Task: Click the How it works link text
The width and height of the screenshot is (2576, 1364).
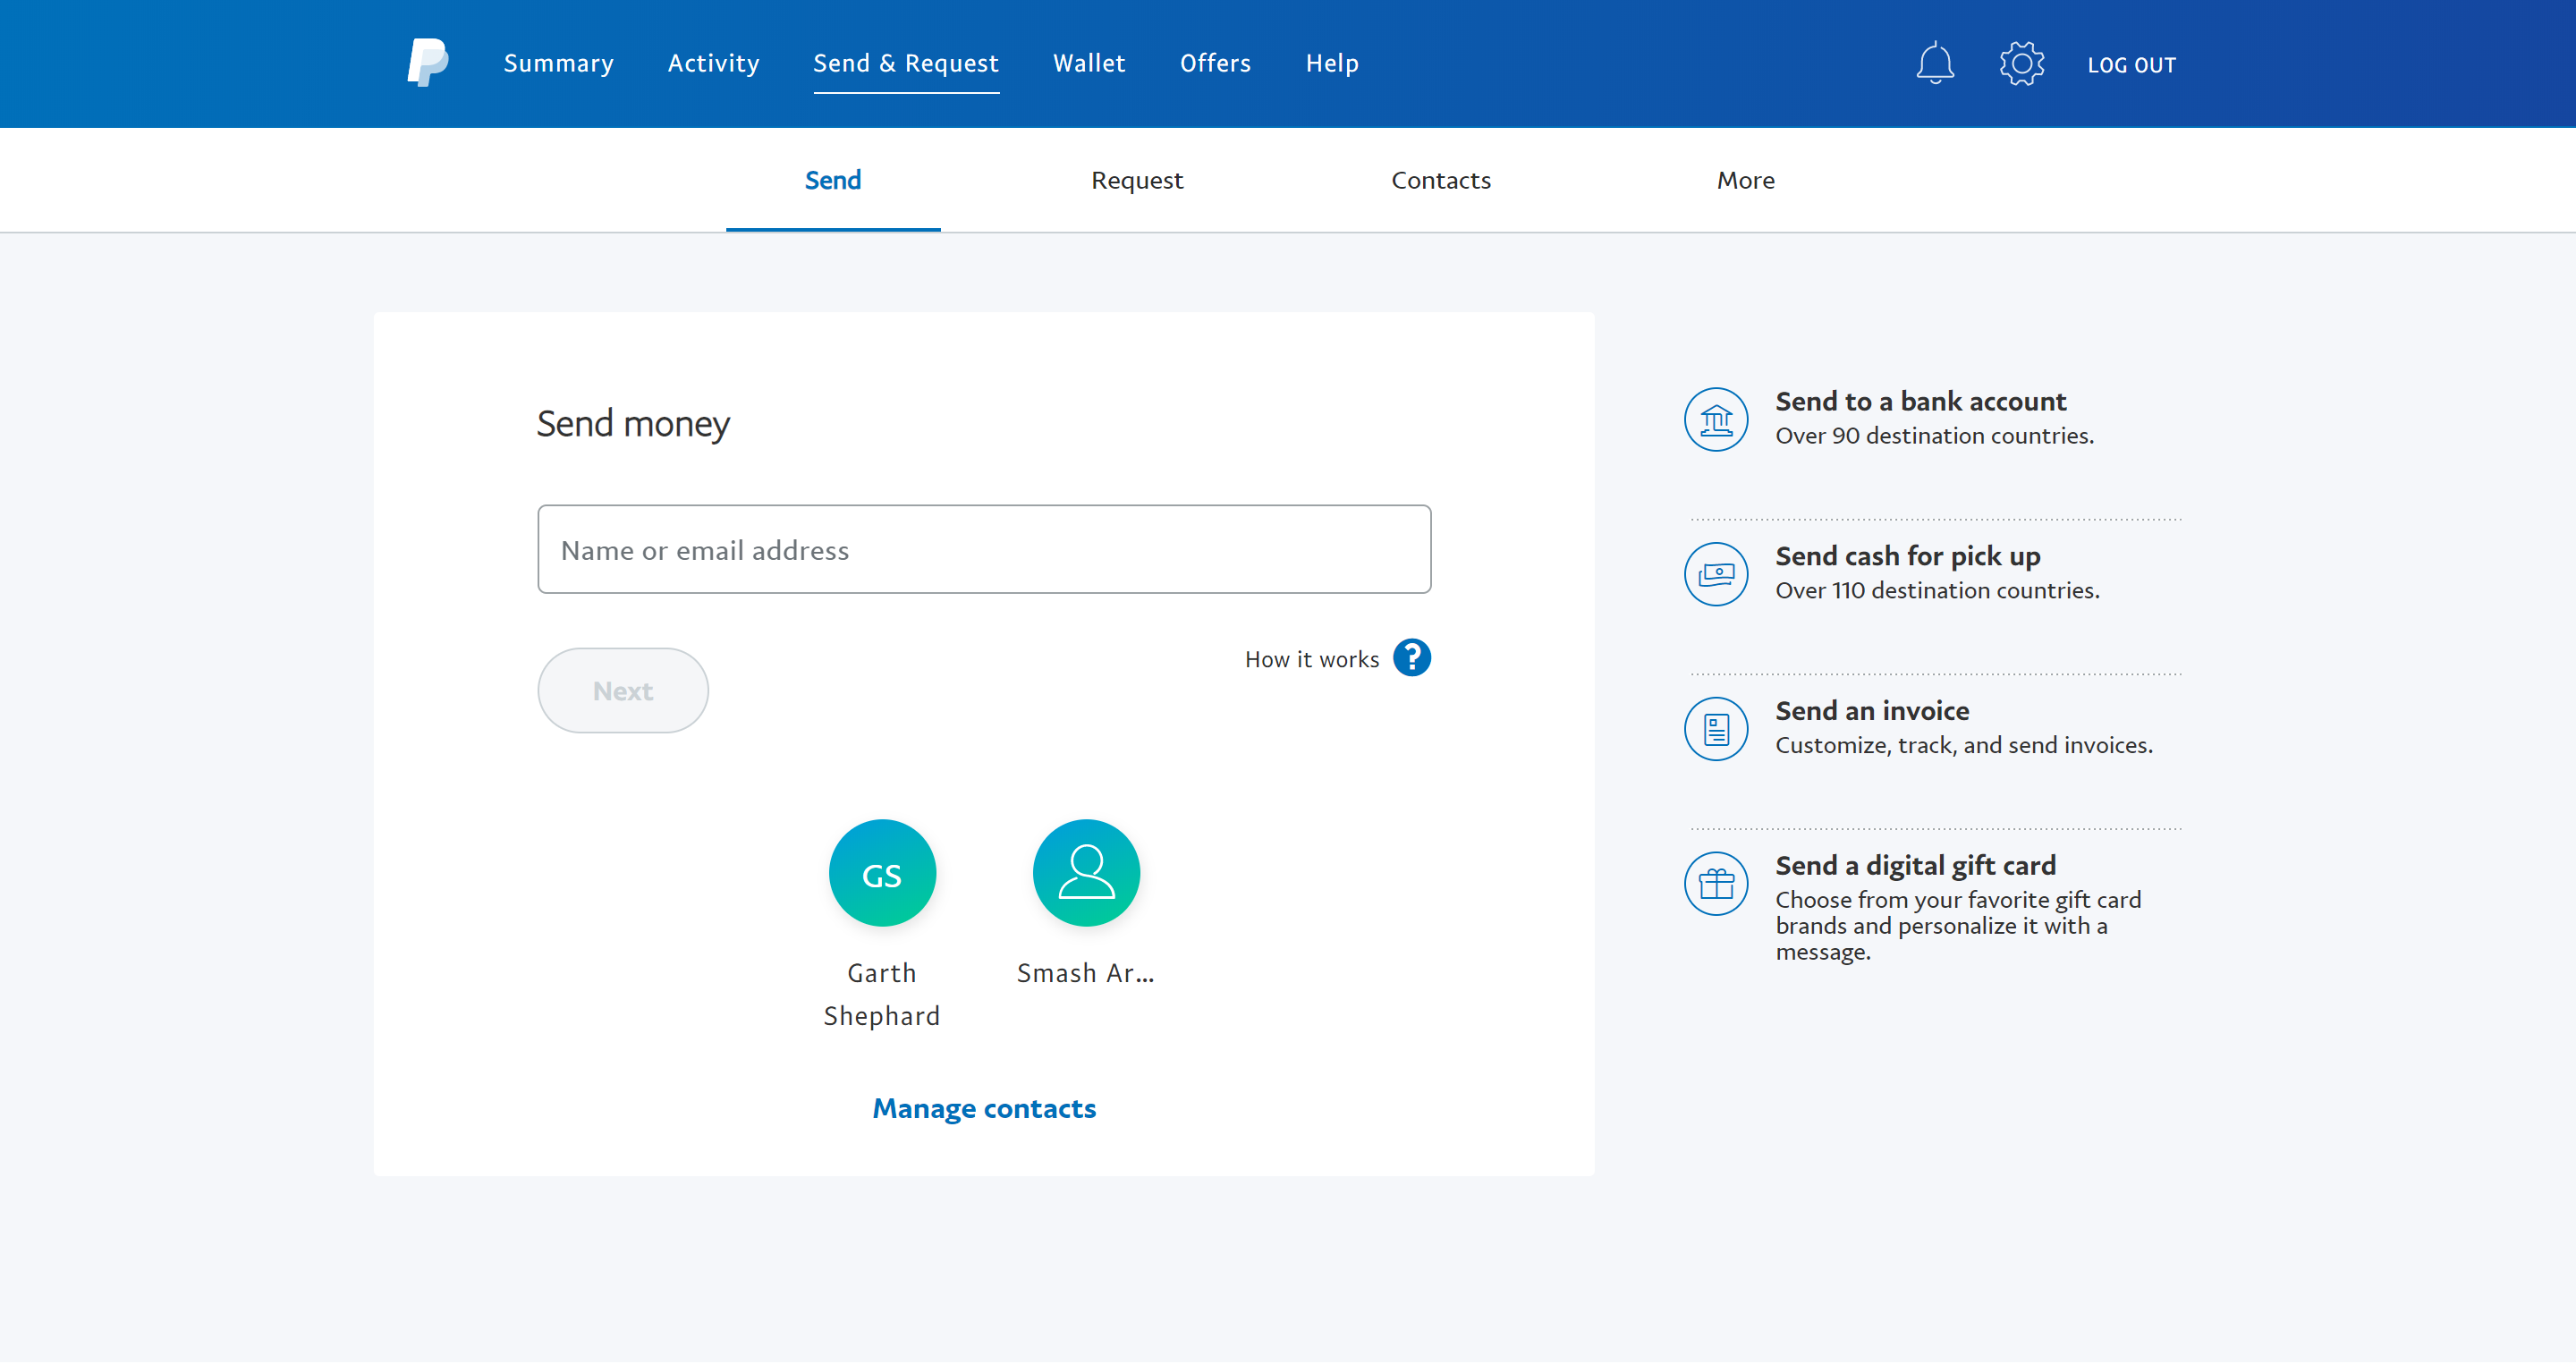Action: click(x=1311, y=660)
